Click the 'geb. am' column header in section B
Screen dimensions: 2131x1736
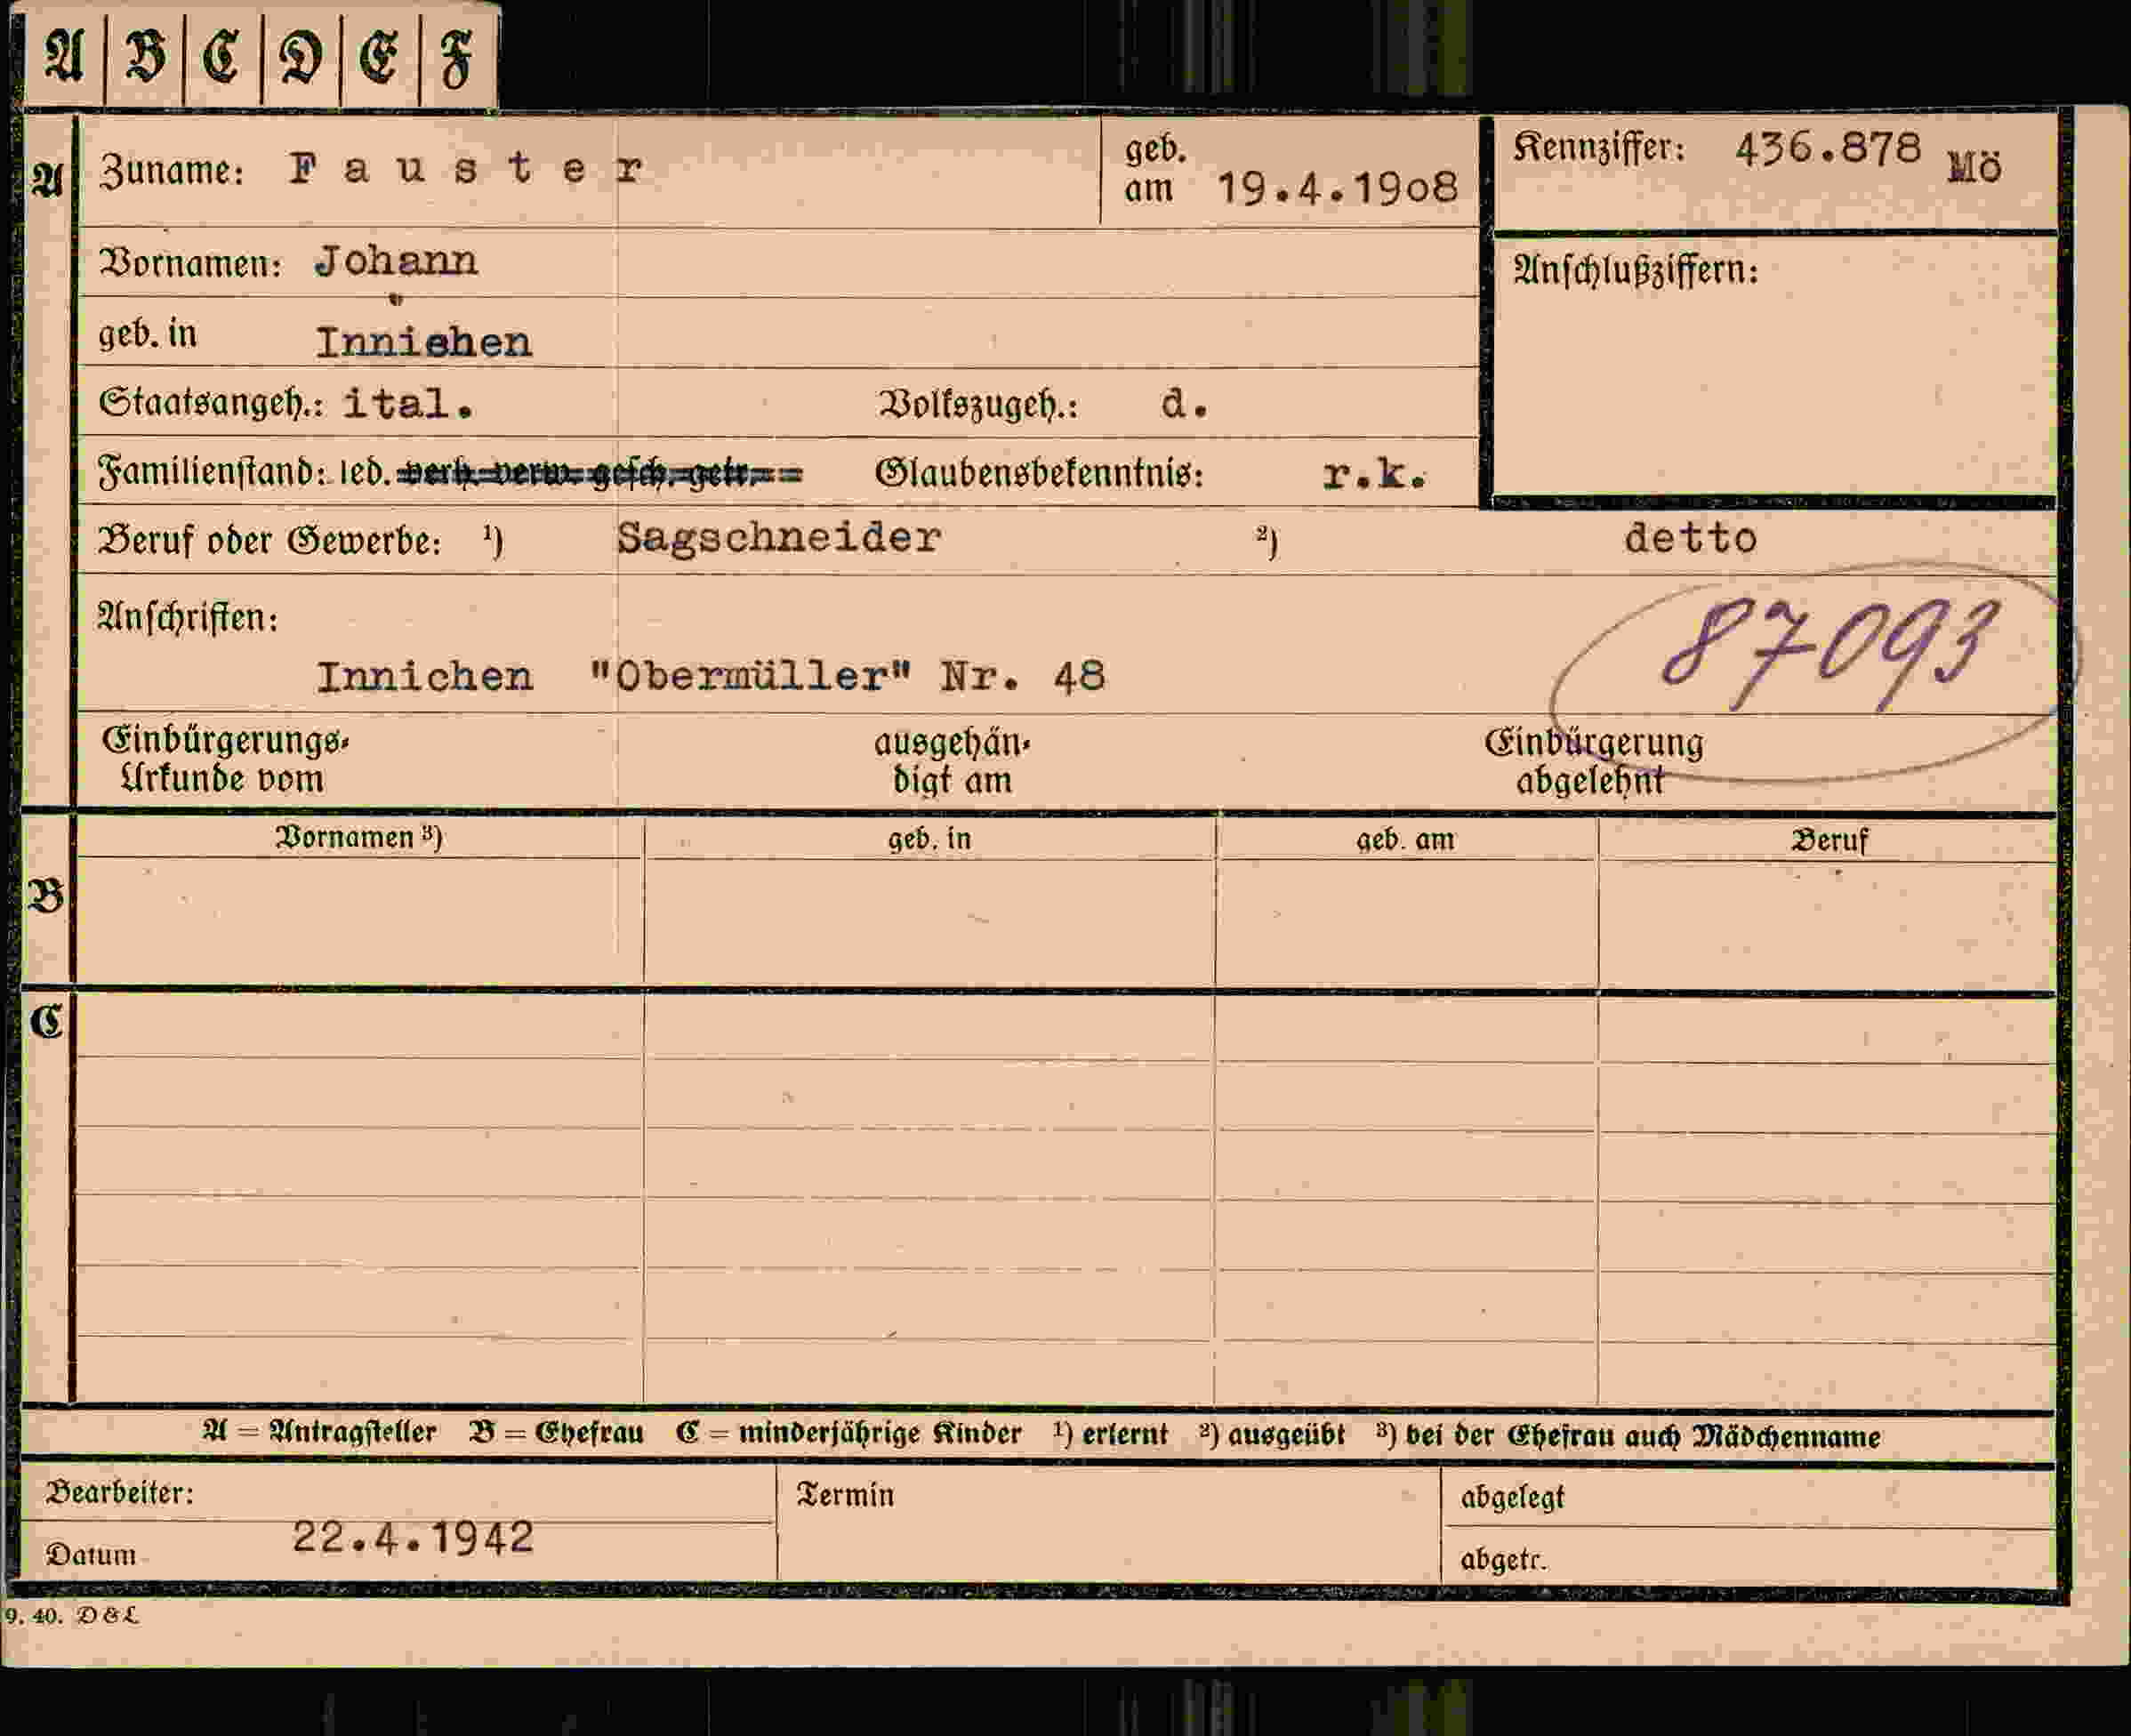[1406, 840]
